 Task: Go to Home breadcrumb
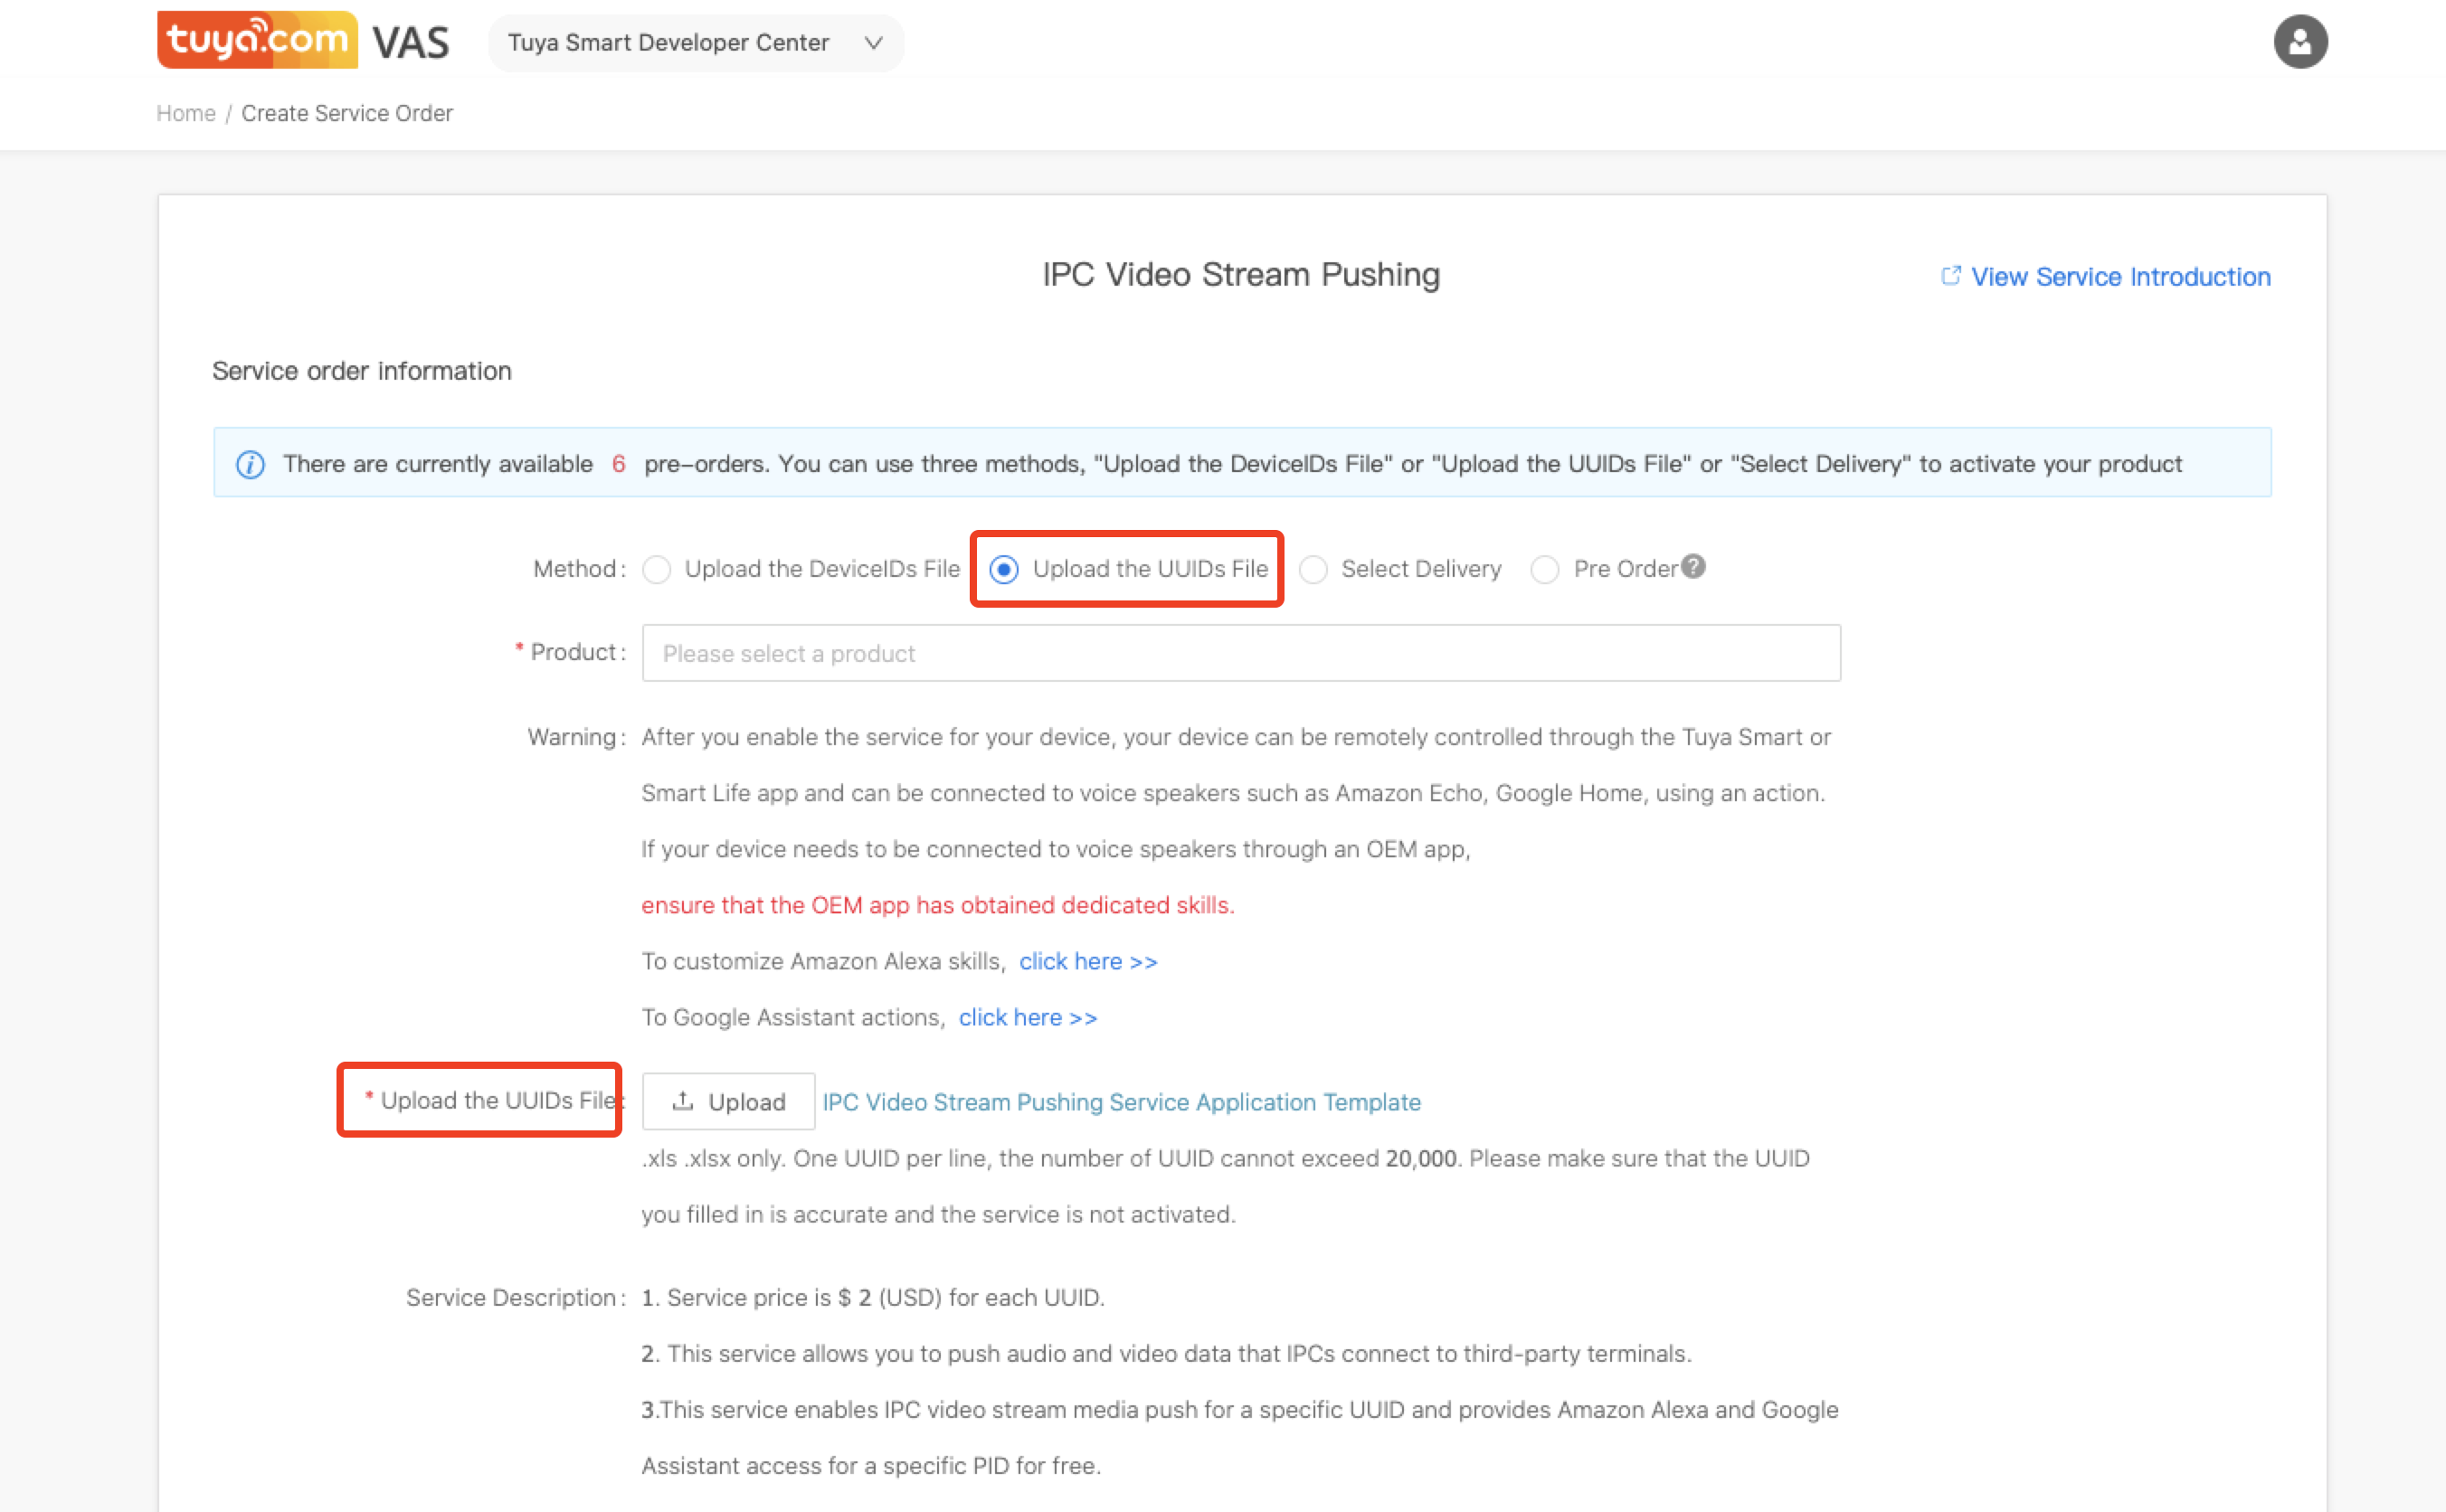pos(186,113)
